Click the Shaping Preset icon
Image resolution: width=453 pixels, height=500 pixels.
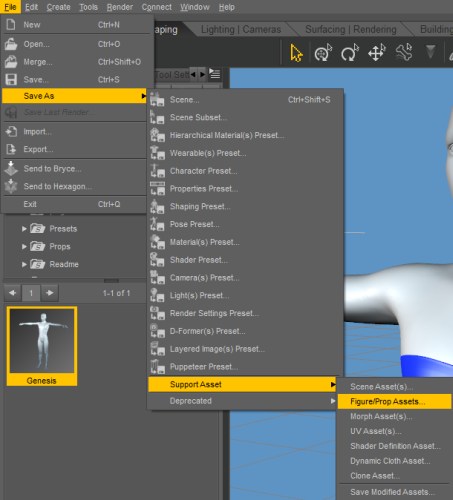157,206
